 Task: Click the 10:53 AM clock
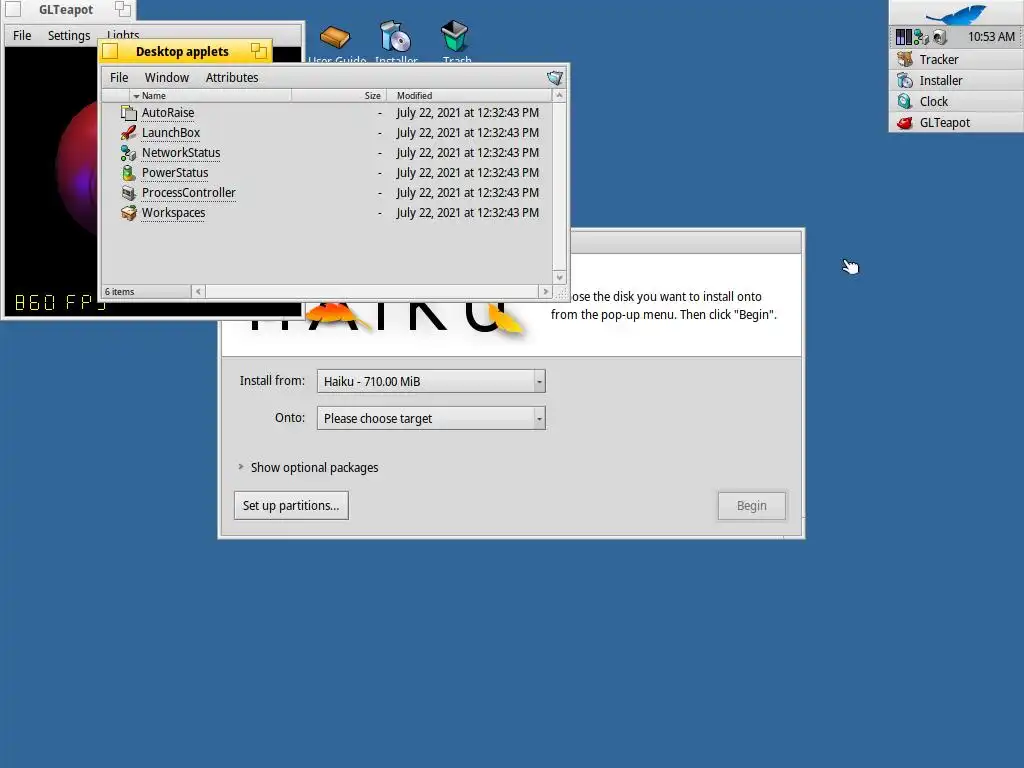pos(991,37)
